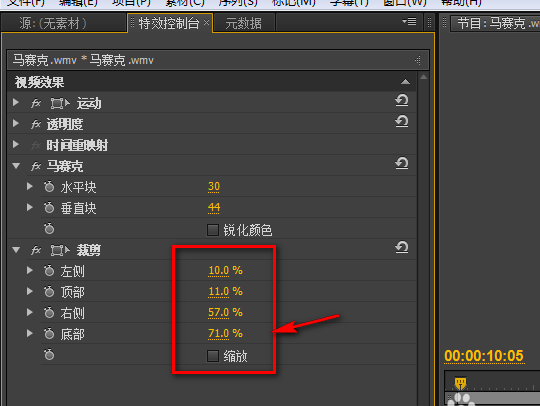The height and width of the screenshot is (406, 540).
Task: Click the timecode 00:00:10:05
Action: coord(484,356)
